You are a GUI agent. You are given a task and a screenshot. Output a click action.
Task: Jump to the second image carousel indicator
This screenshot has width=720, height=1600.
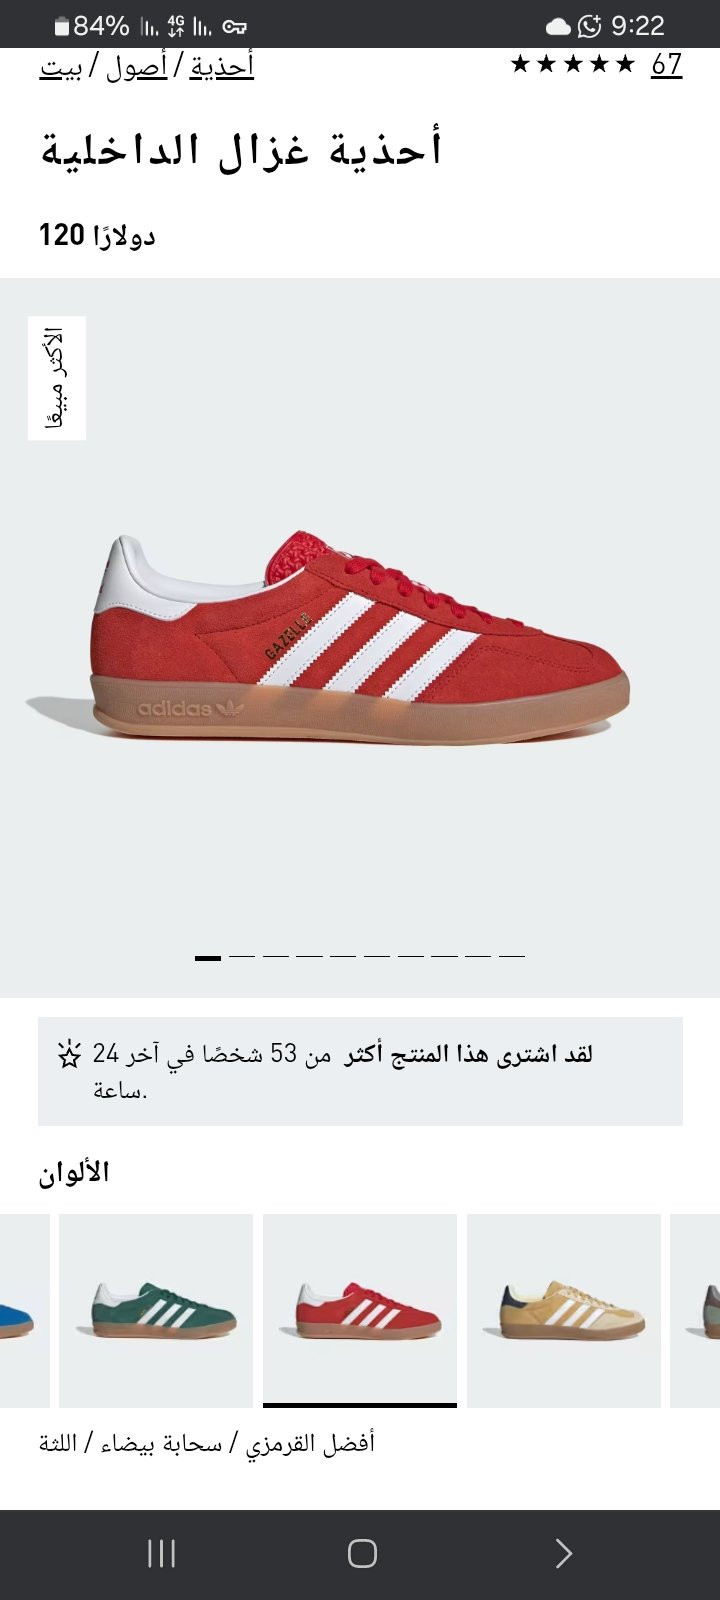(241, 957)
